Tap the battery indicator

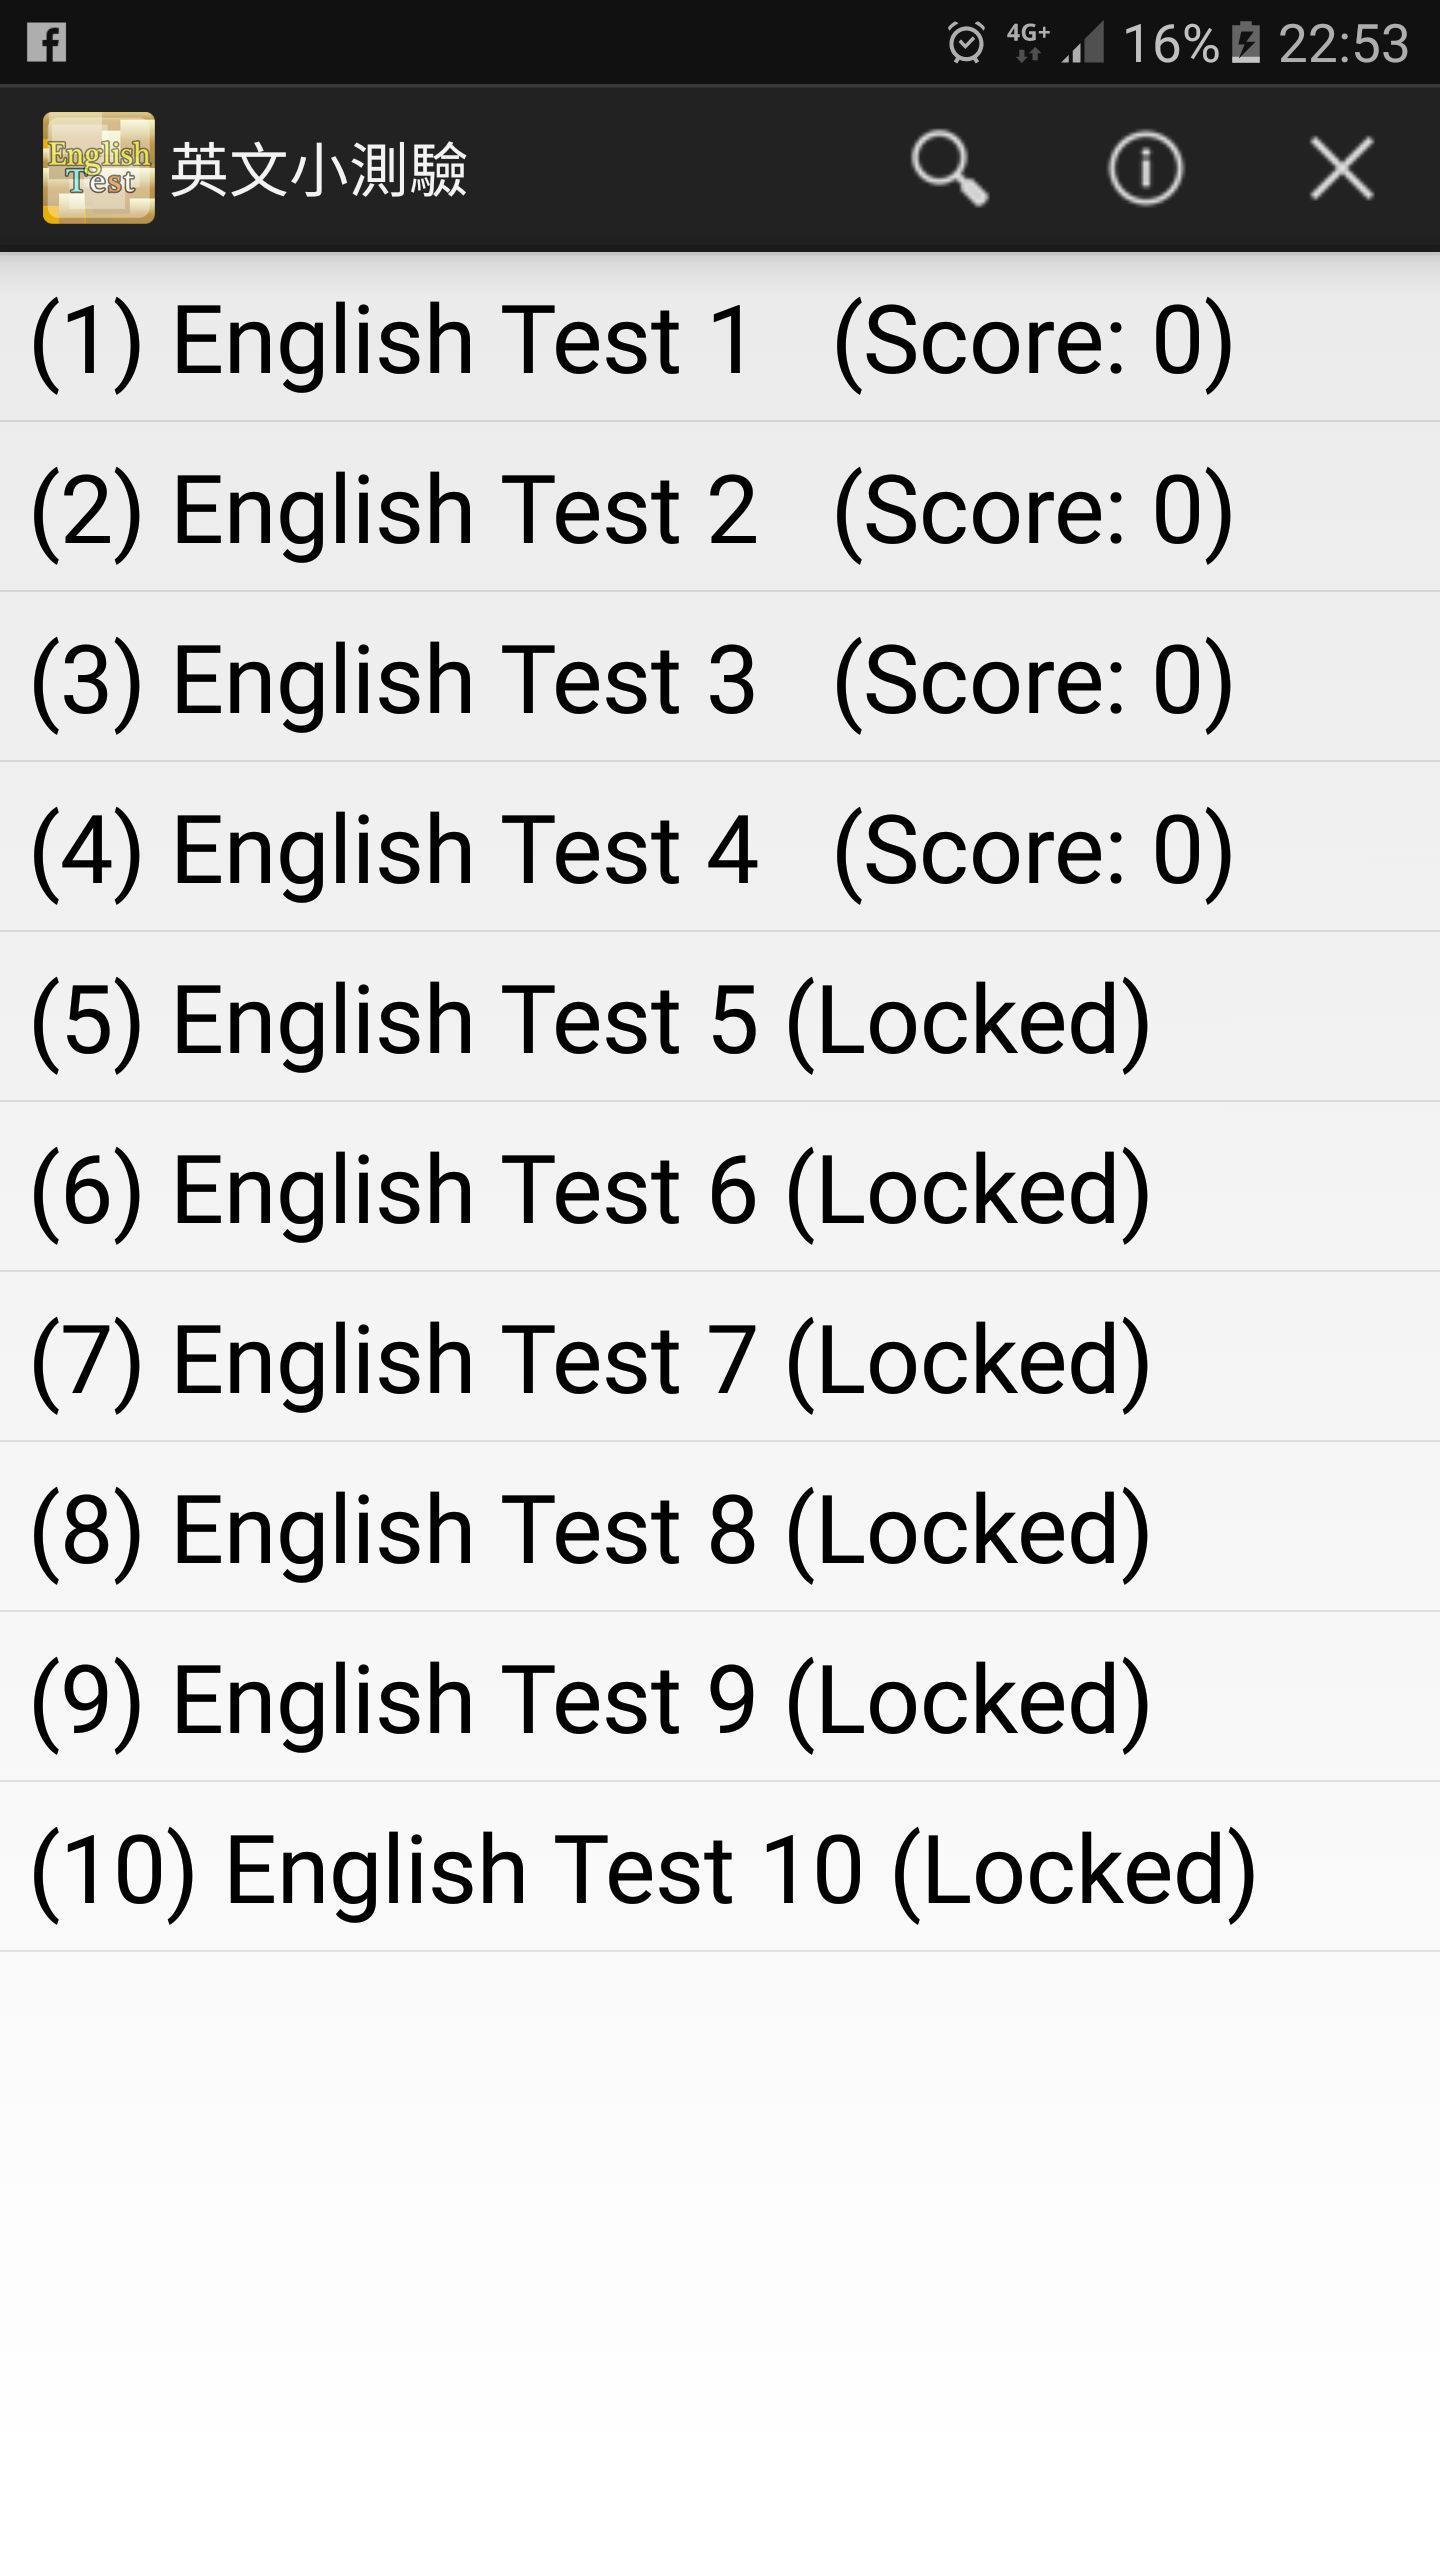click(1245, 42)
